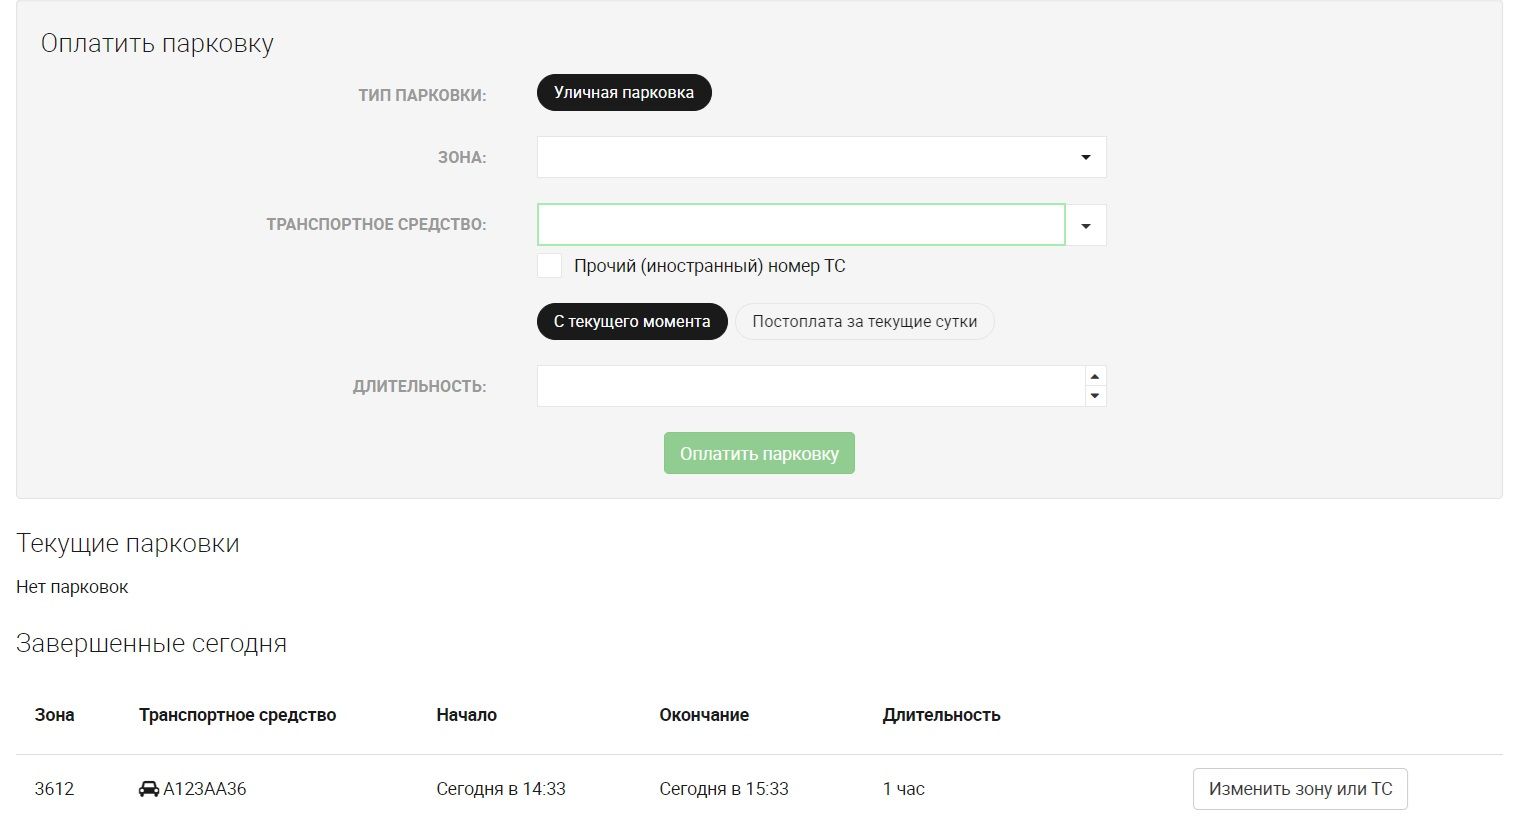1526x820 pixels.
Task: Click zone number 3612 in table
Action: pos(54,789)
